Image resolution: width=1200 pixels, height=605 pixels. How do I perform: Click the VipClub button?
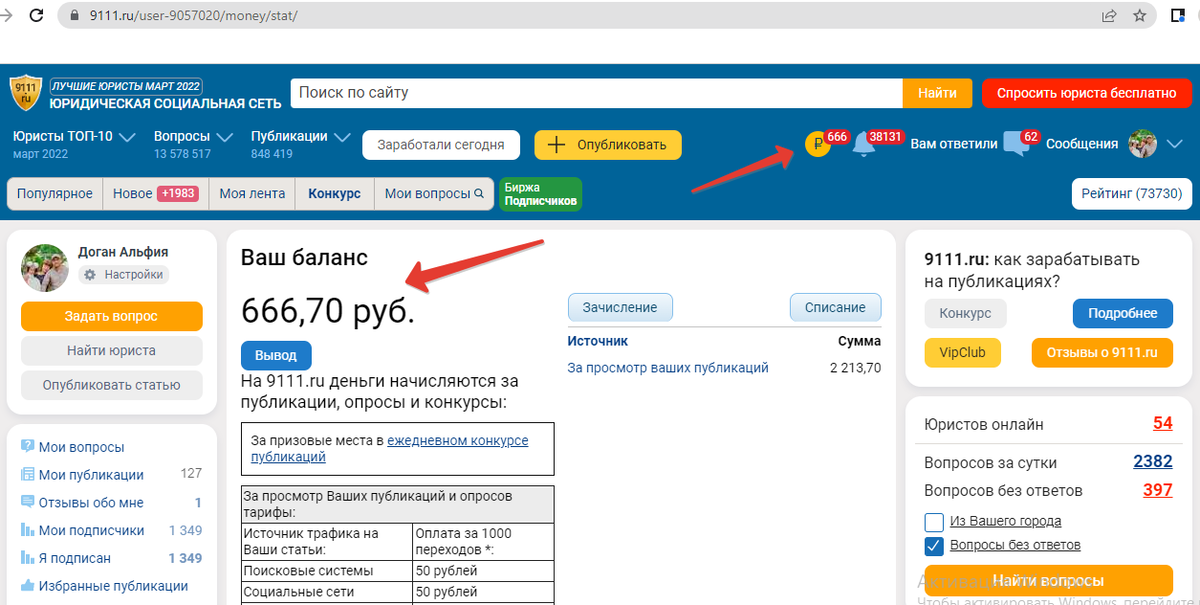[x=962, y=352]
